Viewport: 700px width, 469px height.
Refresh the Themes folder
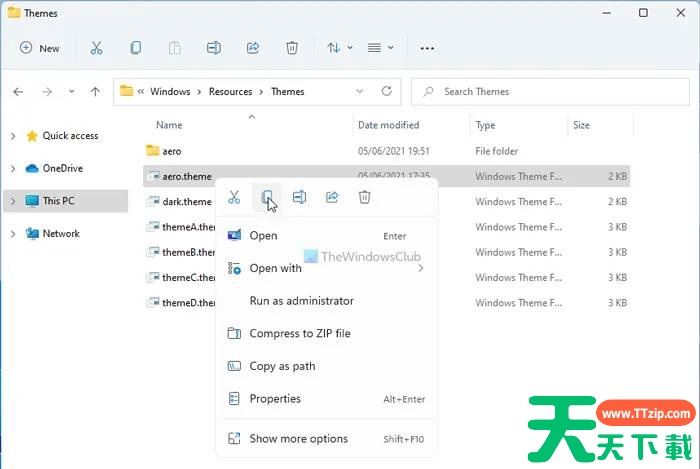[387, 91]
